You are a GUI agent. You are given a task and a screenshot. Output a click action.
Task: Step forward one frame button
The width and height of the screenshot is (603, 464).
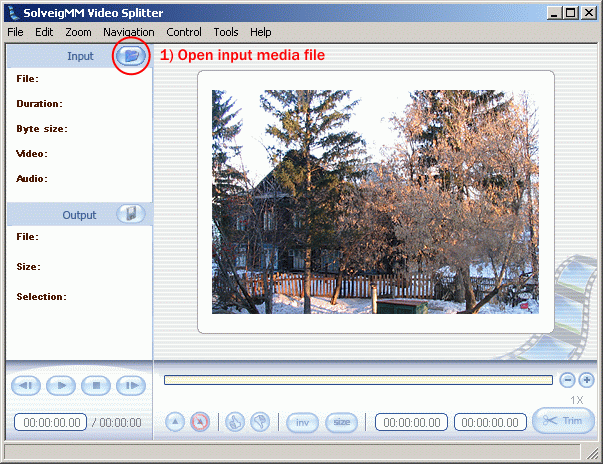click(x=131, y=385)
